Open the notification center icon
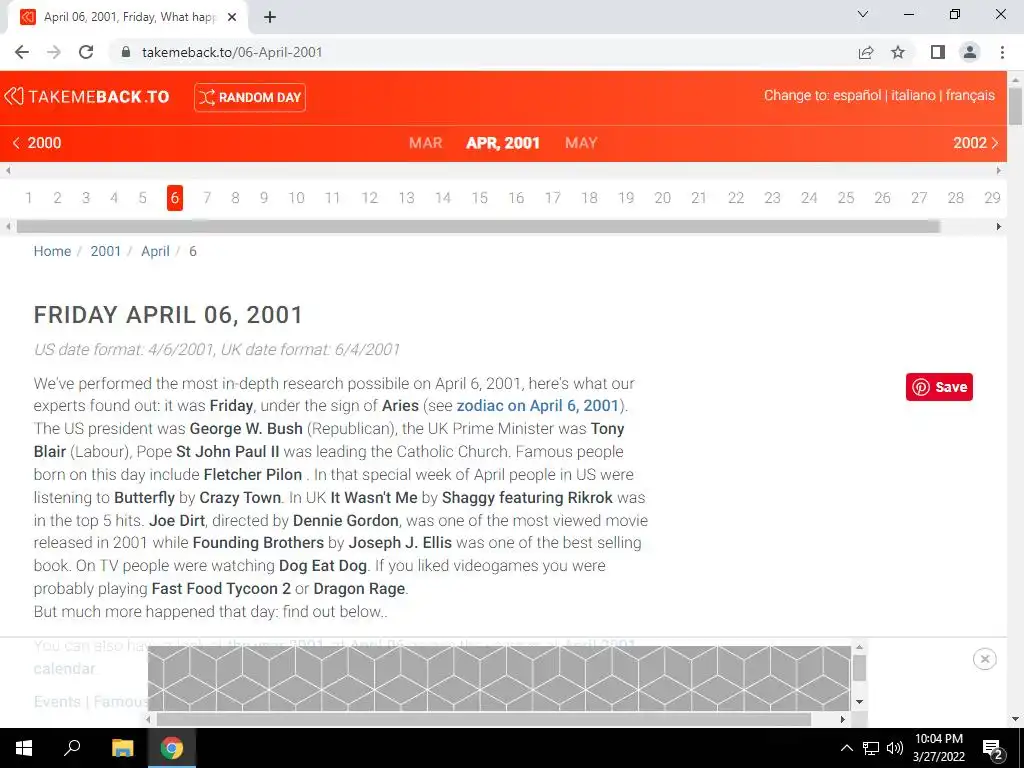1024x768 pixels. pos(992,748)
